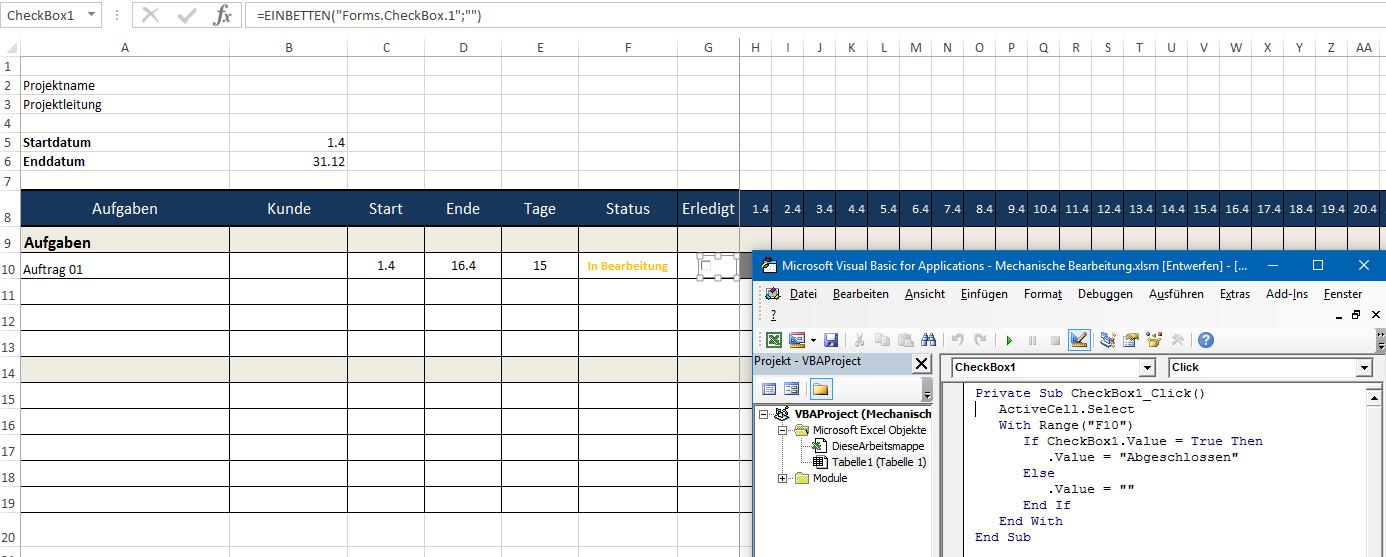
Task: Save the project with the floppy disk icon
Action: pos(831,340)
